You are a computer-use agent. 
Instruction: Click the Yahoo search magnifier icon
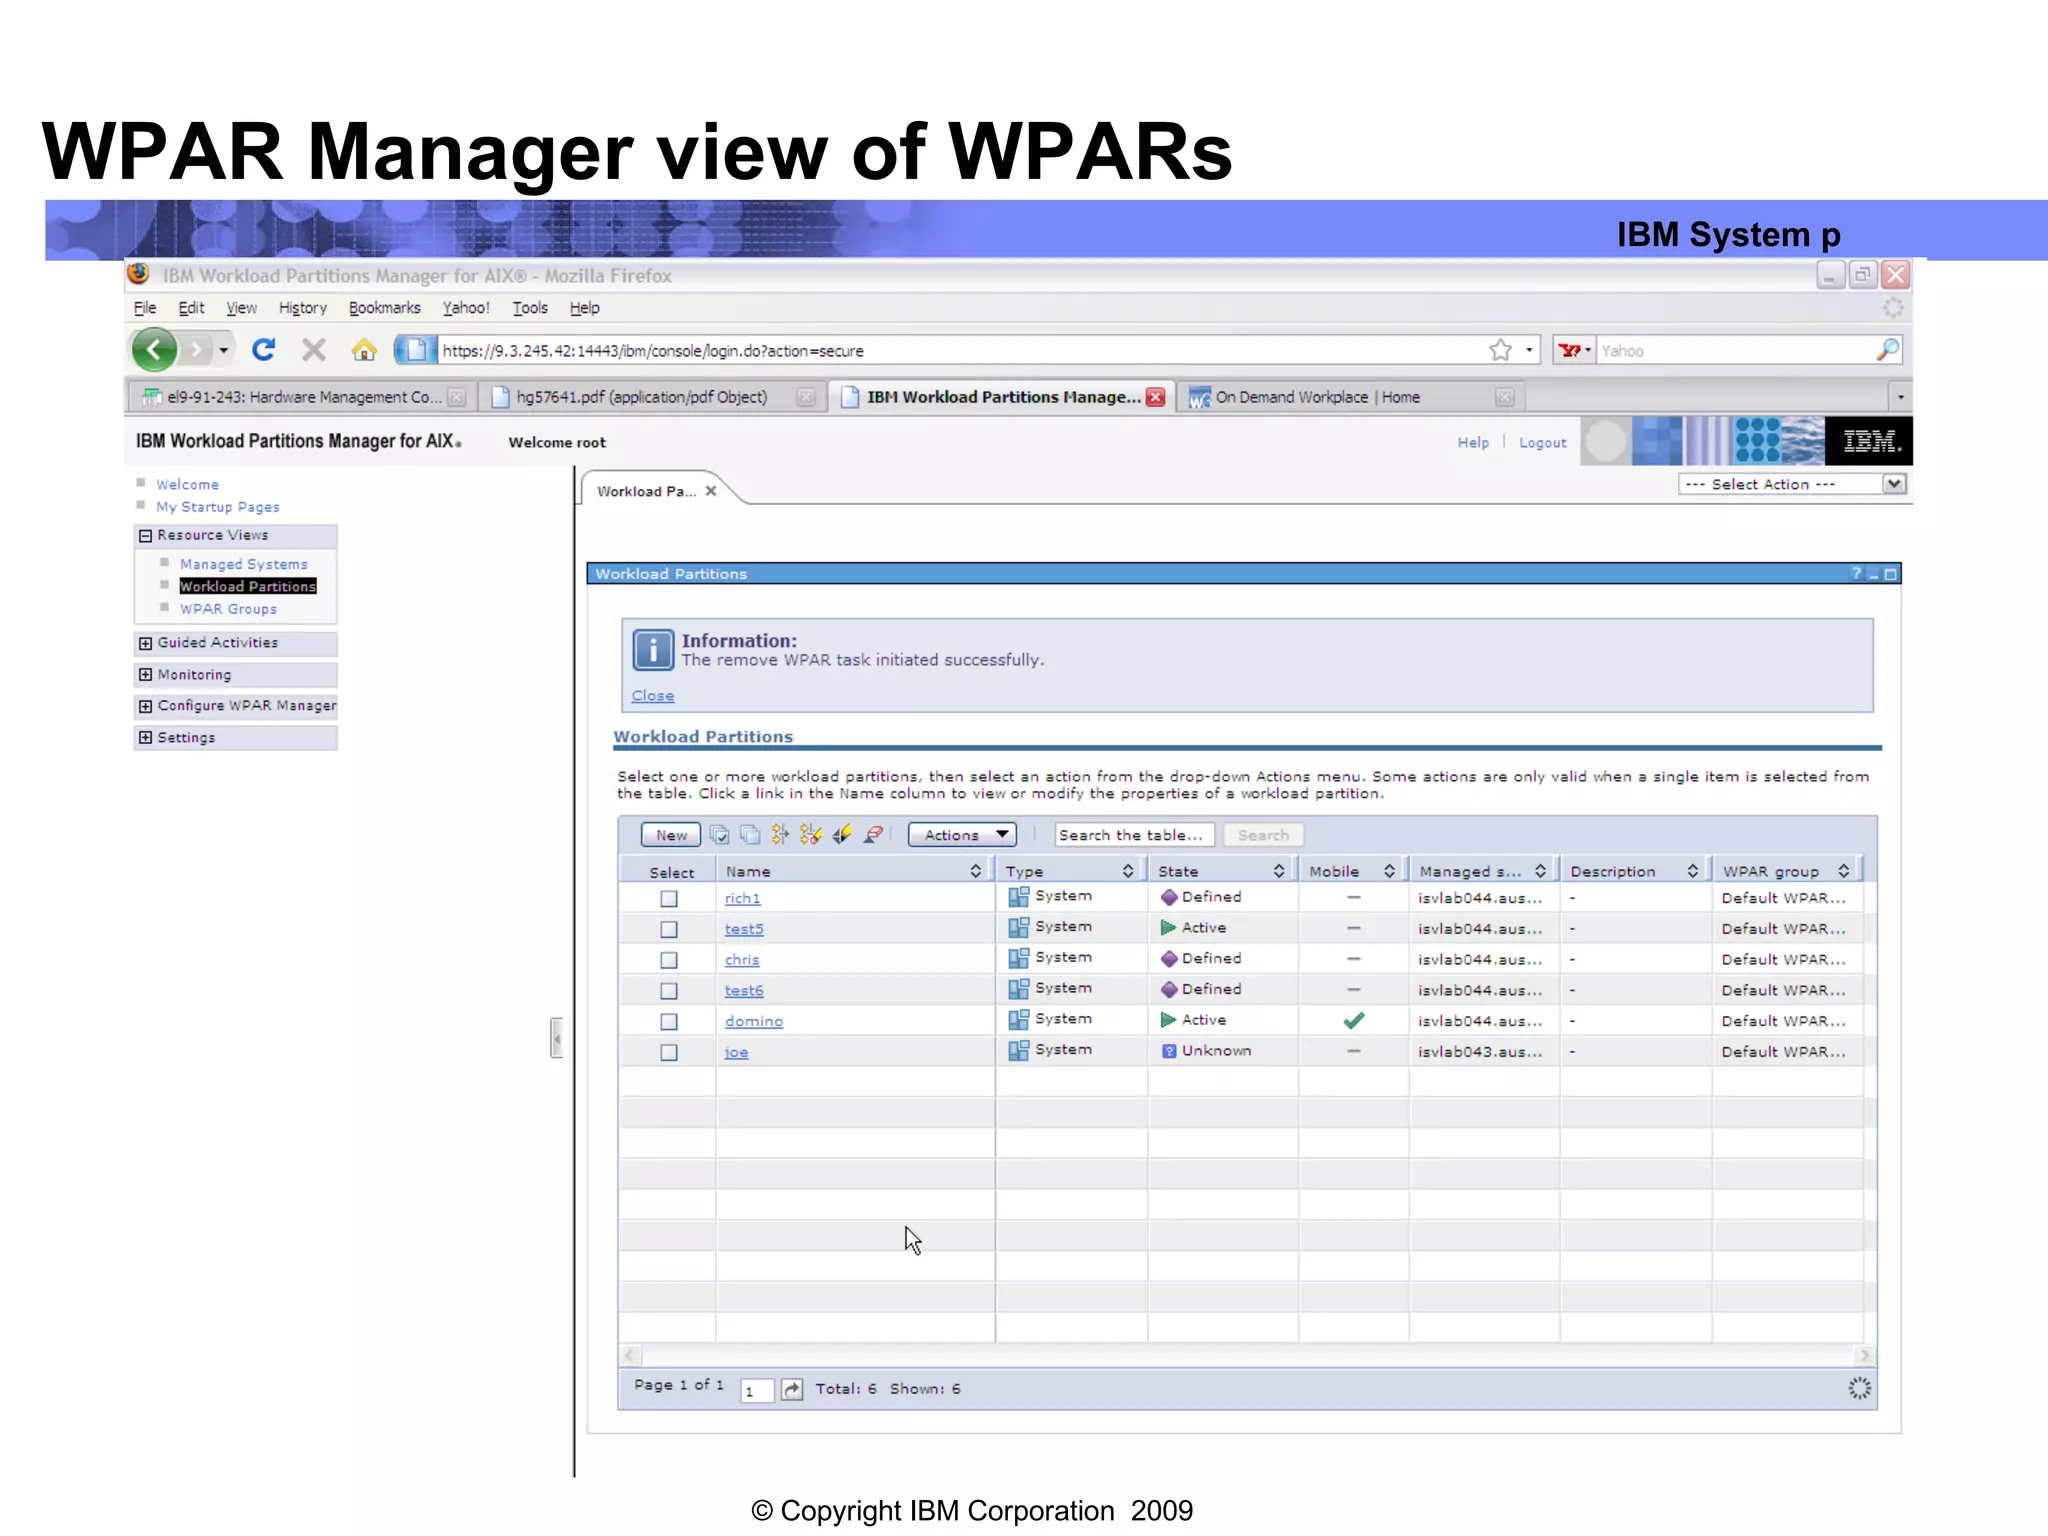1887,350
